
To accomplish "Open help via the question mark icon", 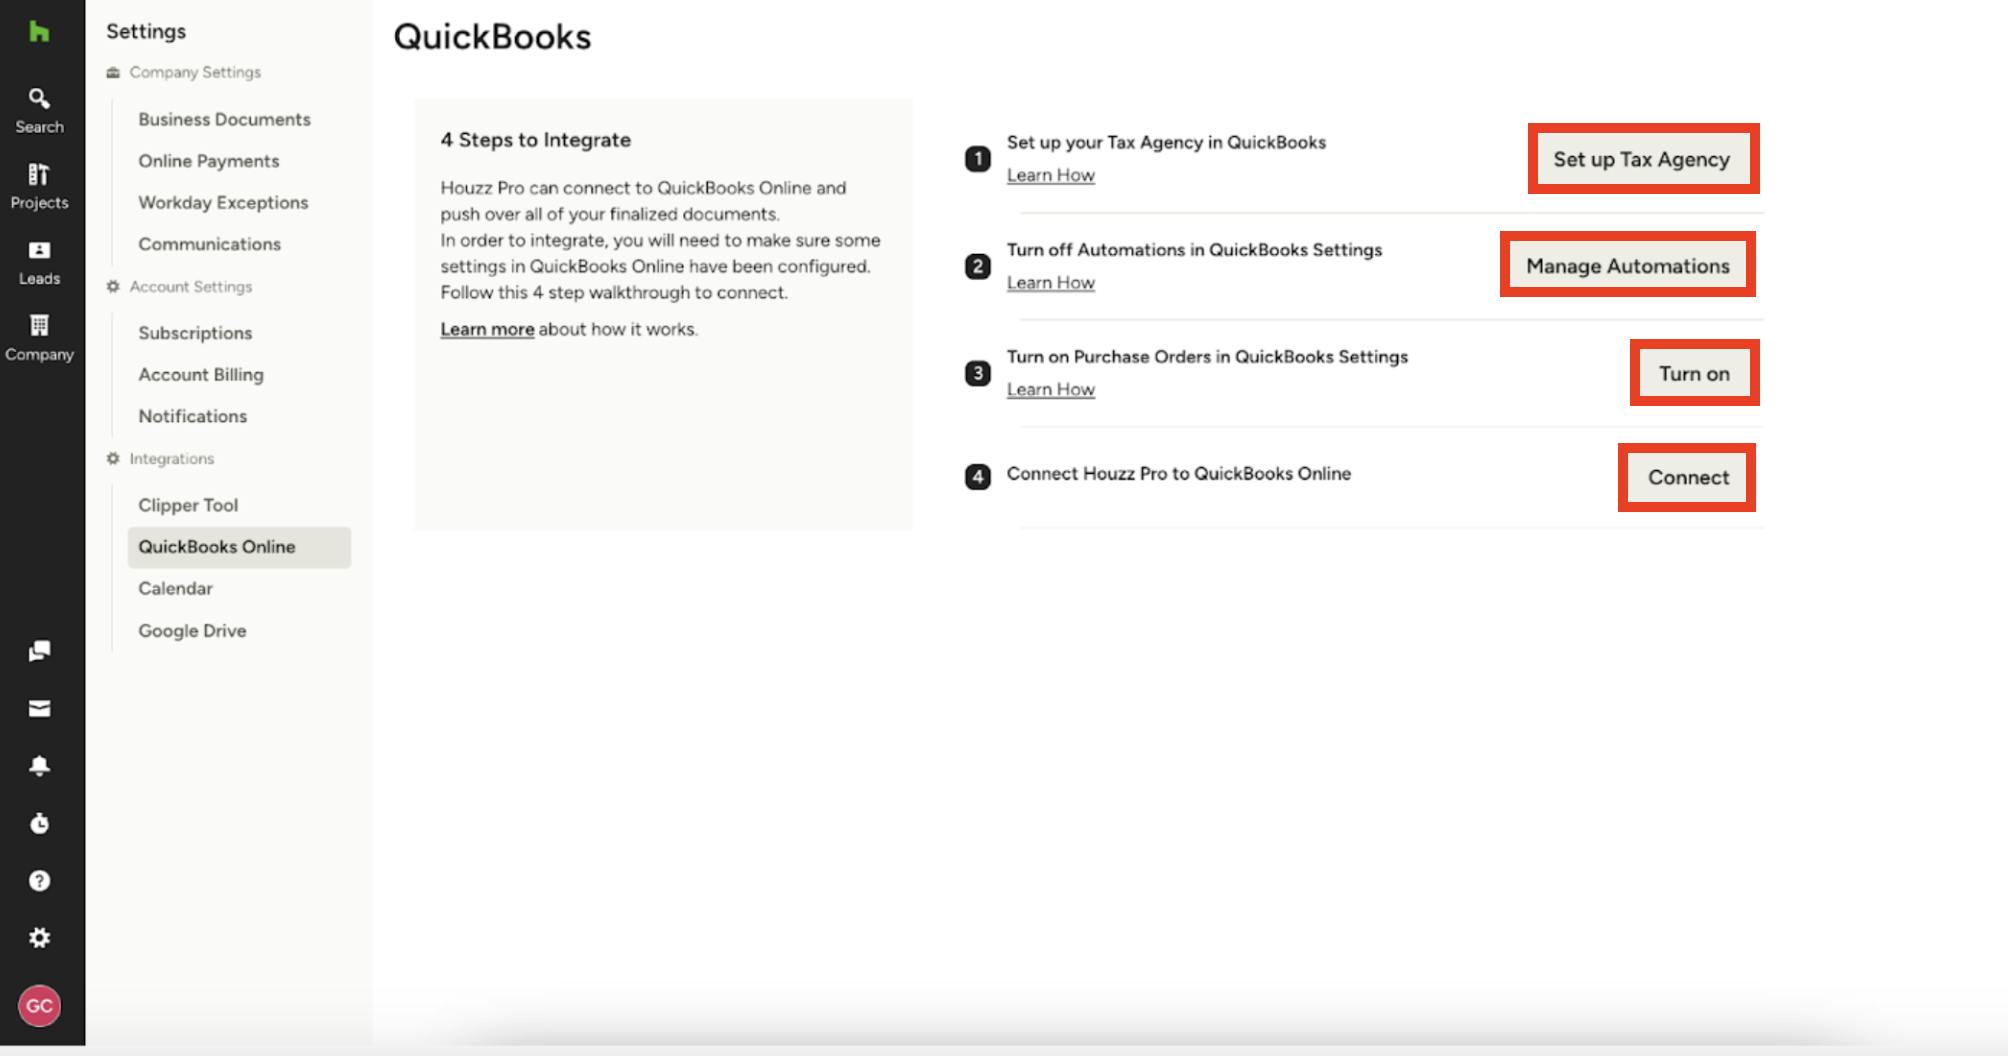I will pyautogui.click(x=39, y=880).
